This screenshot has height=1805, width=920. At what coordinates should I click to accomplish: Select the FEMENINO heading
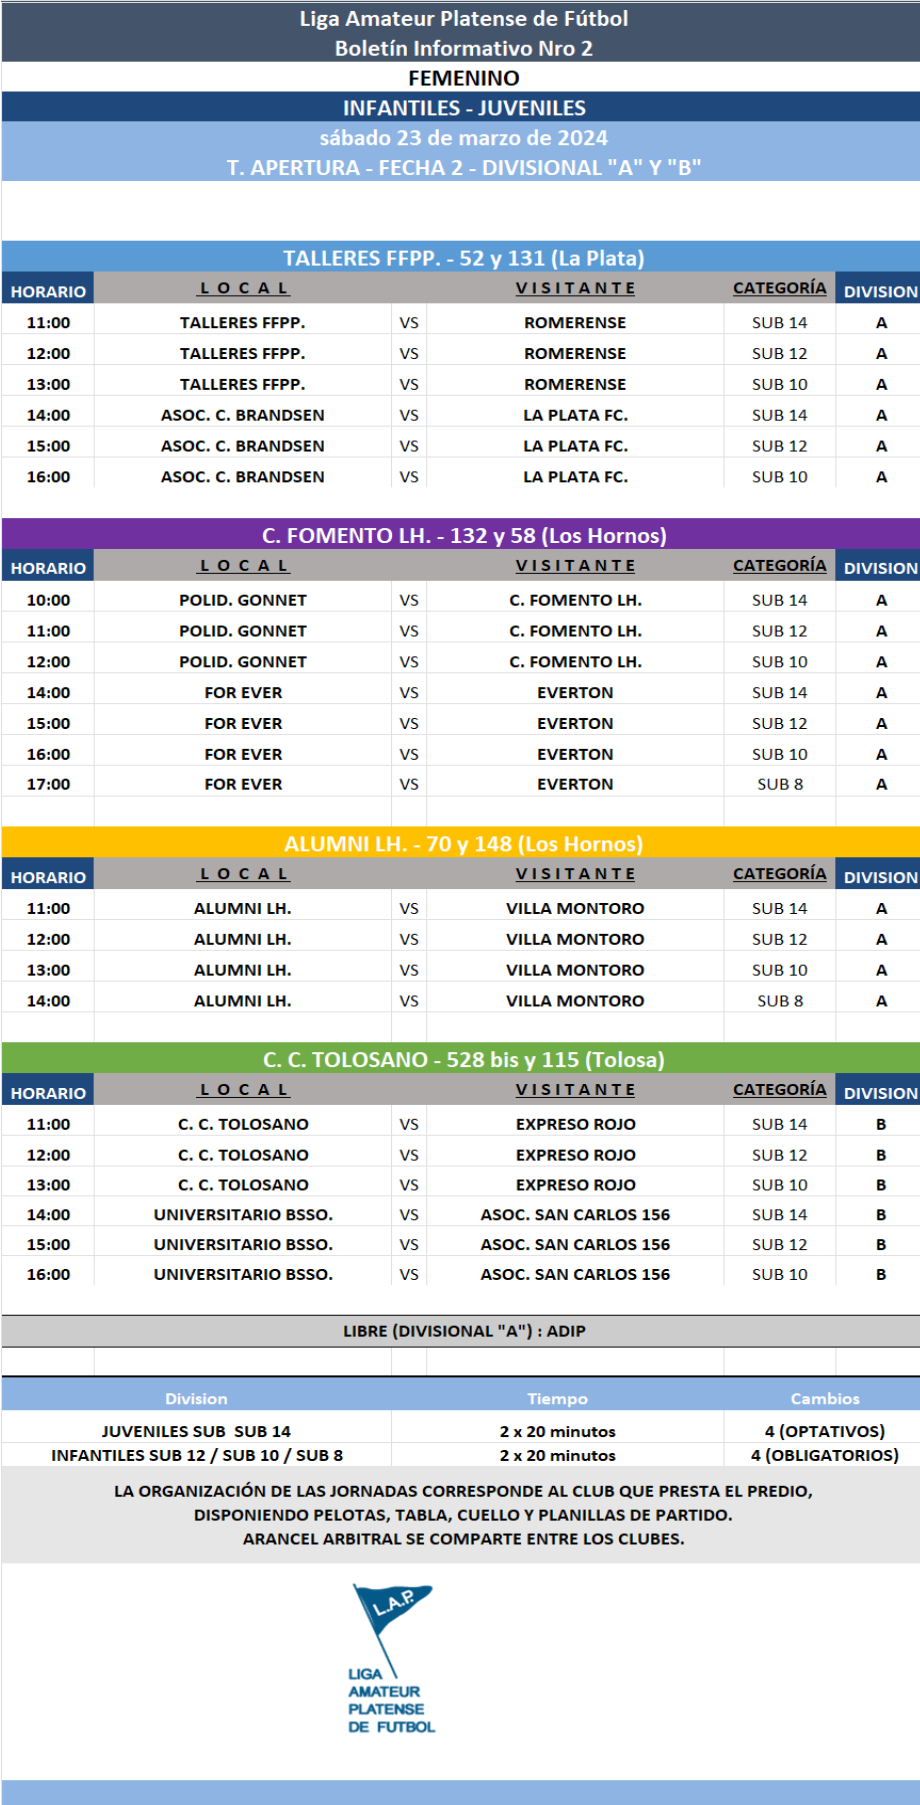(463, 78)
